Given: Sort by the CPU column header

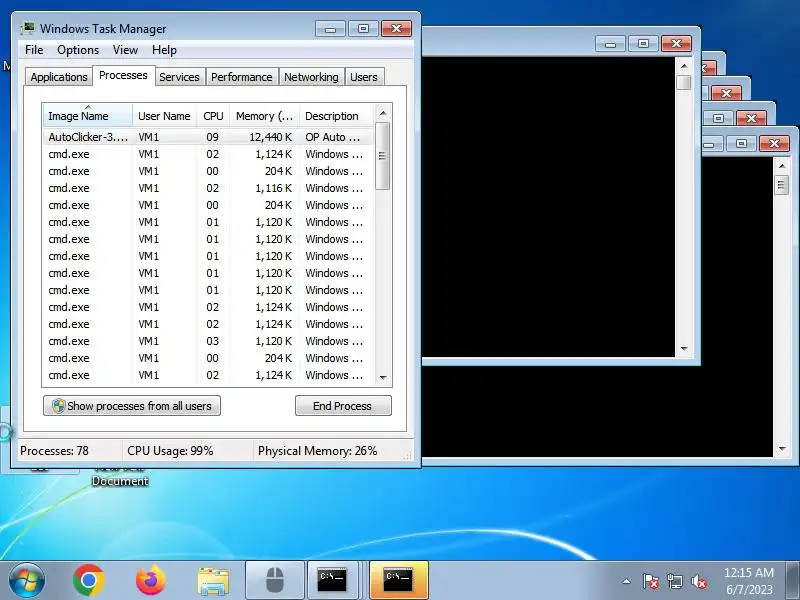Looking at the screenshot, I should click(x=213, y=116).
